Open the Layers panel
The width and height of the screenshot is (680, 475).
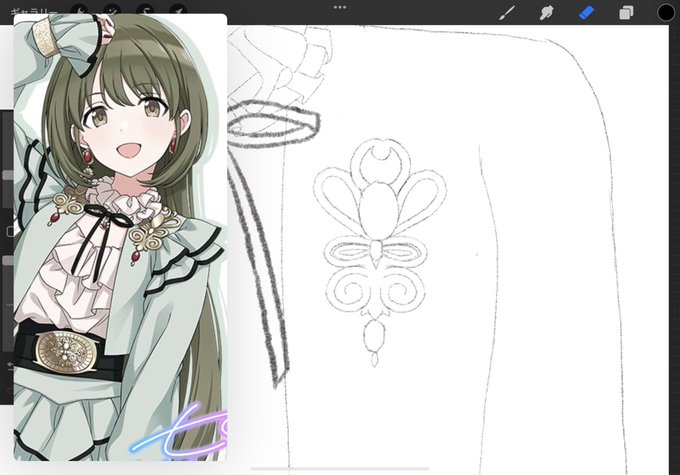626,13
